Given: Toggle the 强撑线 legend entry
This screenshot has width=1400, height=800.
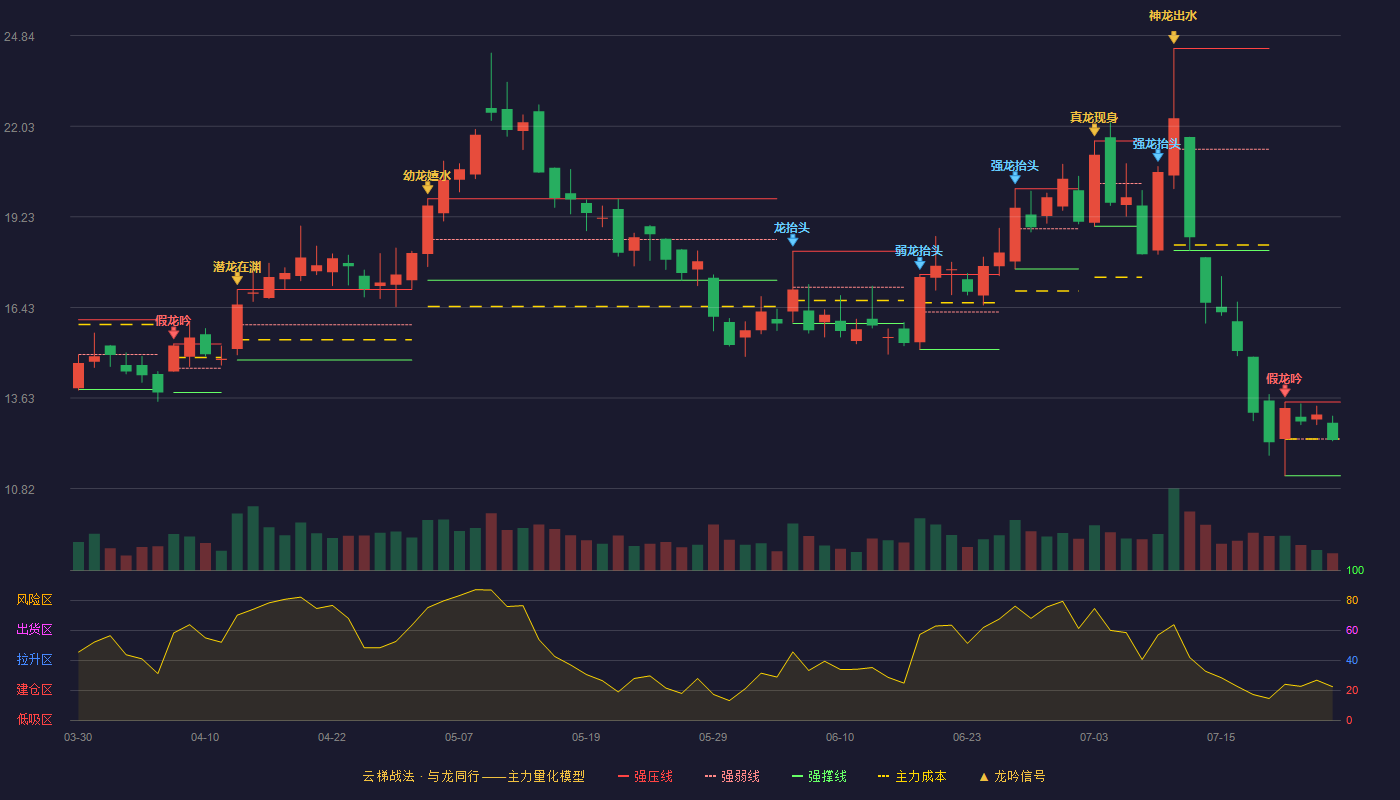Looking at the screenshot, I should (x=819, y=776).
